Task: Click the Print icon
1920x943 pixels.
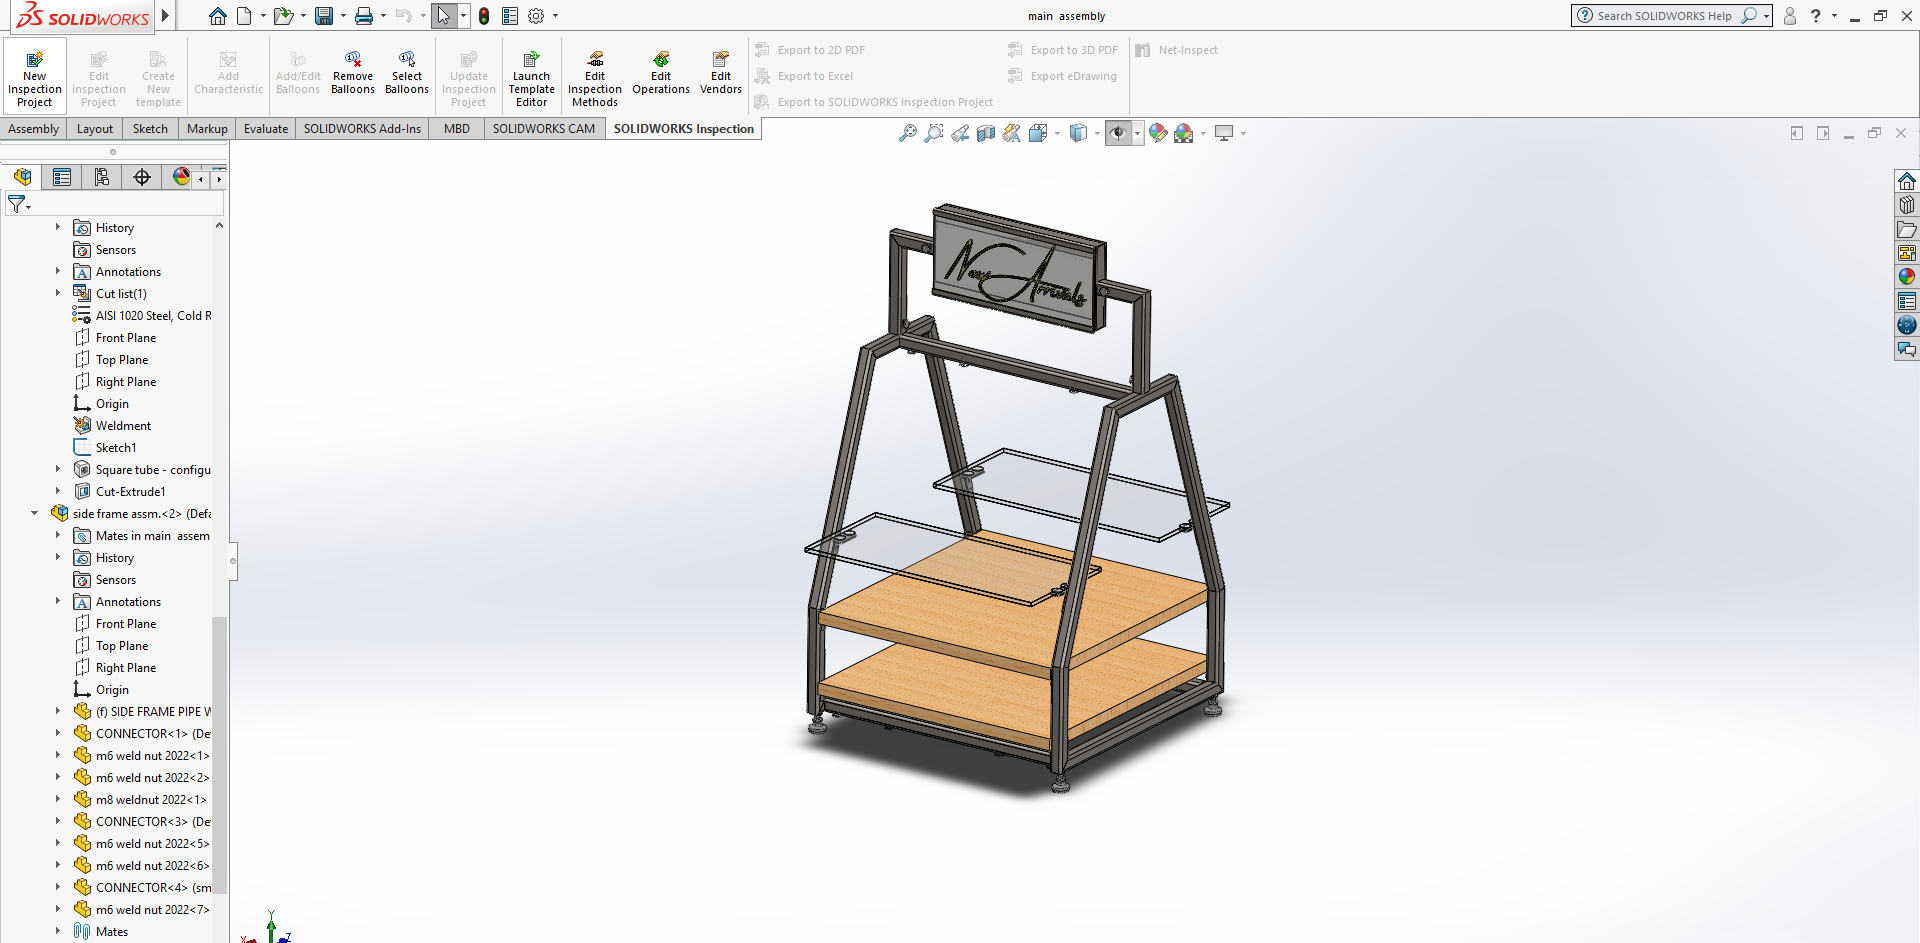Action: tap(364, 16)
